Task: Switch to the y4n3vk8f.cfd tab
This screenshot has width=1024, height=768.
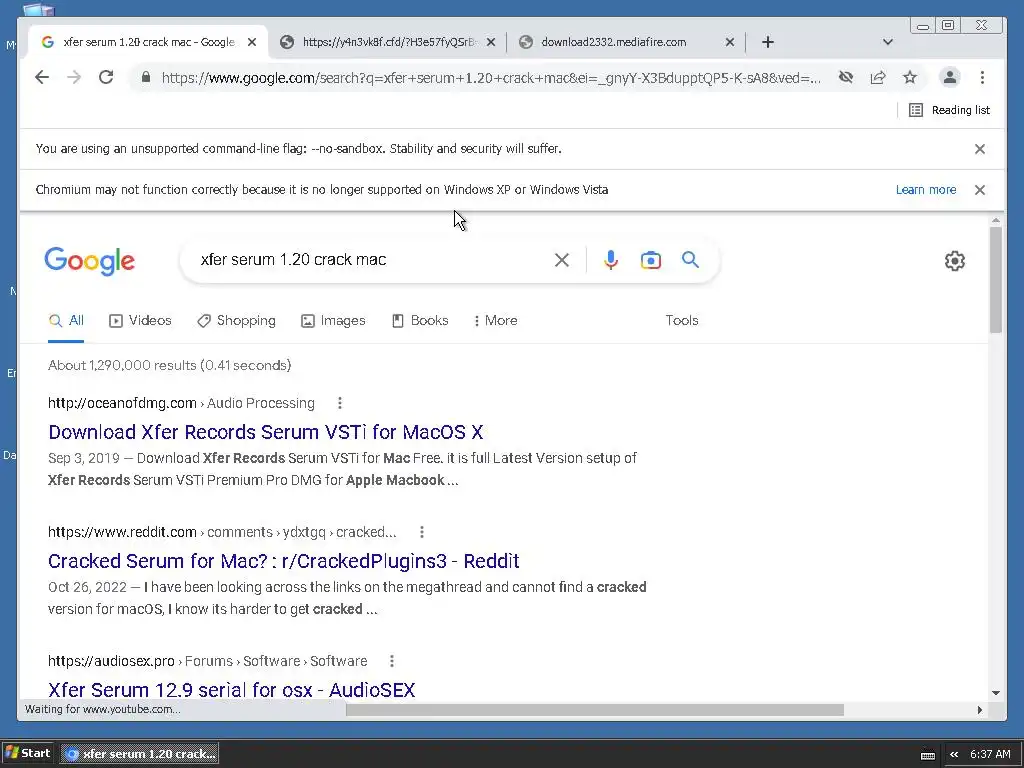Action: (388, 42)
